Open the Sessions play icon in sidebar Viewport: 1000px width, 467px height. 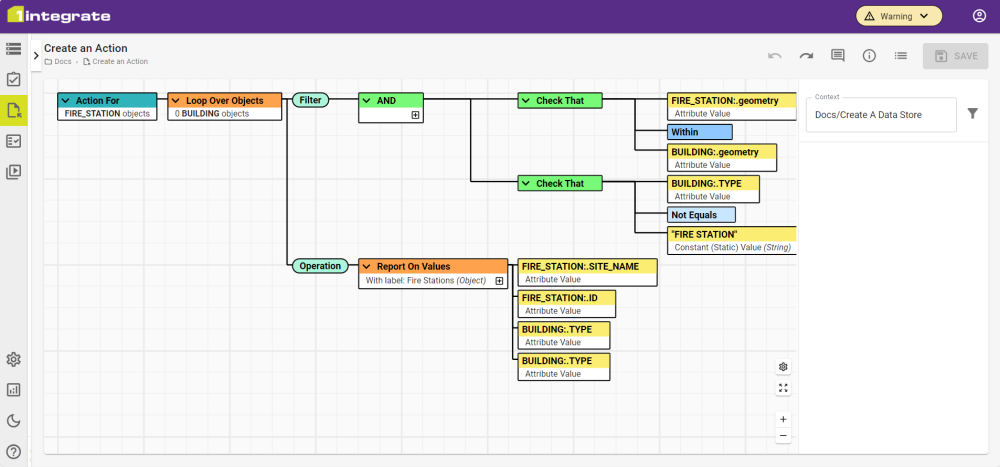pos(14,171)
